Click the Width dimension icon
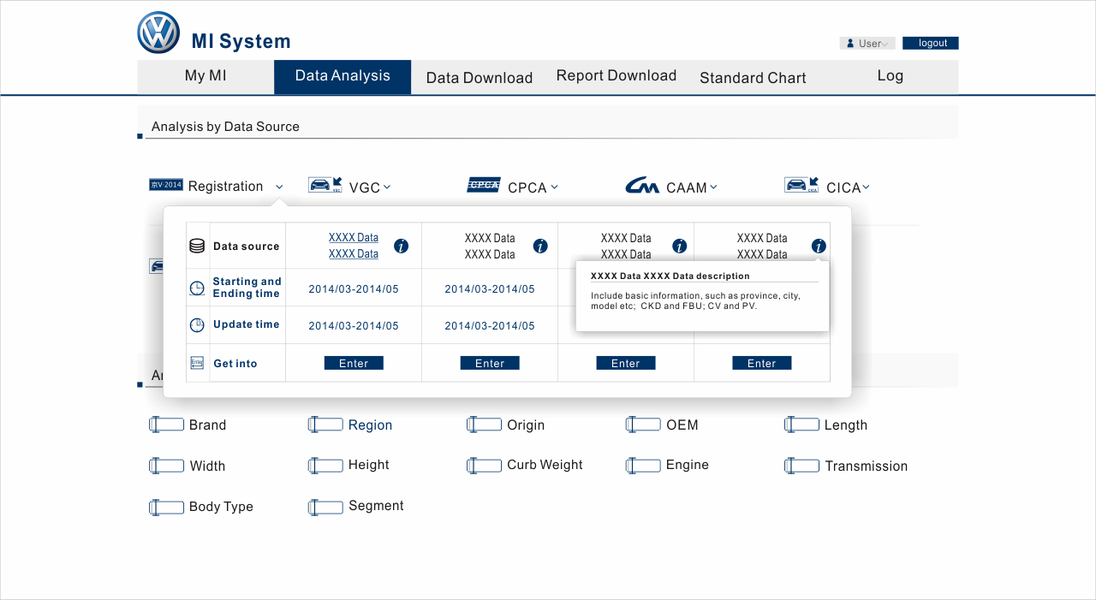Screen dimensions: 1096x600 166,466
